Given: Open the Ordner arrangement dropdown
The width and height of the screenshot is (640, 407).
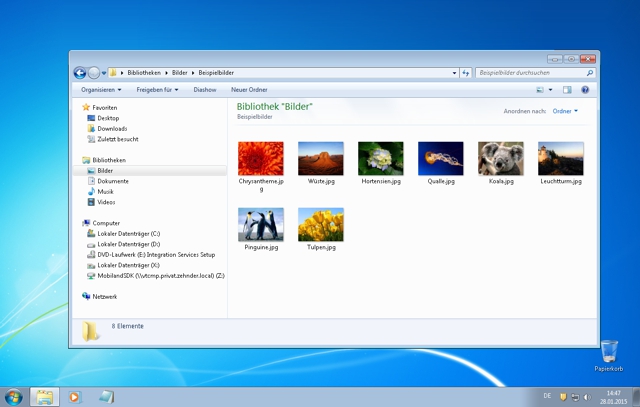Looking at the screenshot, I should point(565,111).
